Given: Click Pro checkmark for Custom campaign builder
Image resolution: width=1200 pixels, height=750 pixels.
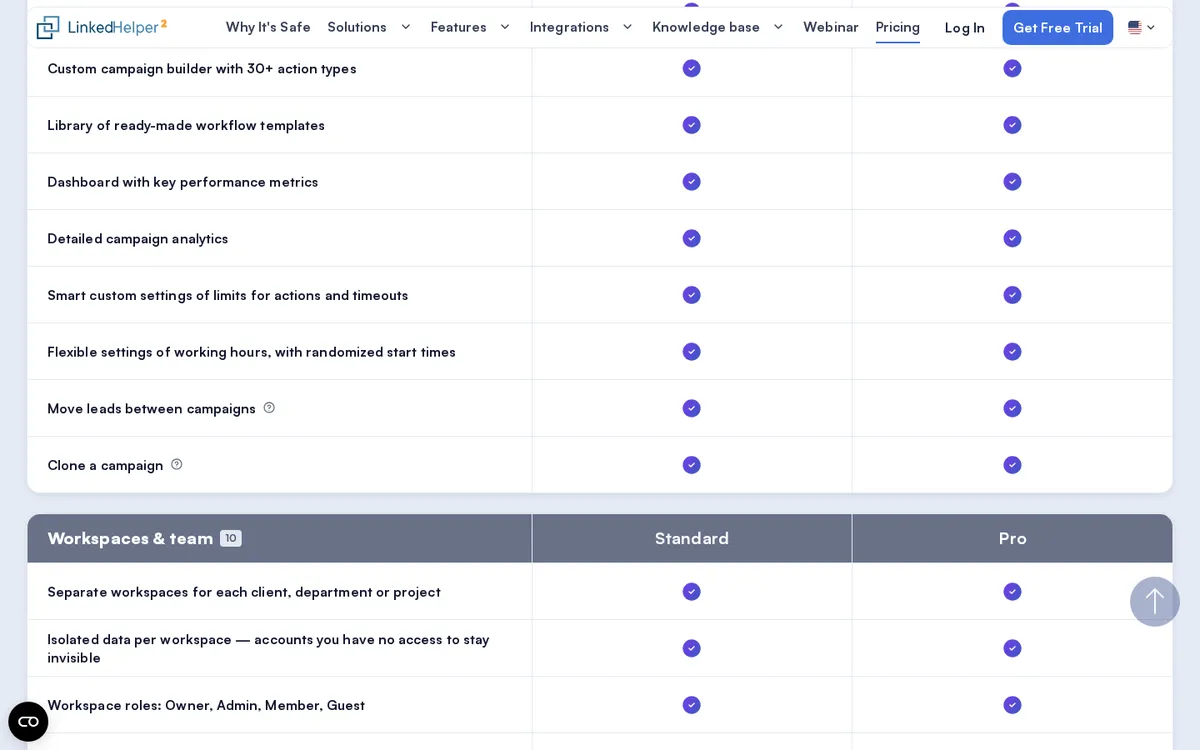Looking at the screenshot, I should coord(1012,68).
